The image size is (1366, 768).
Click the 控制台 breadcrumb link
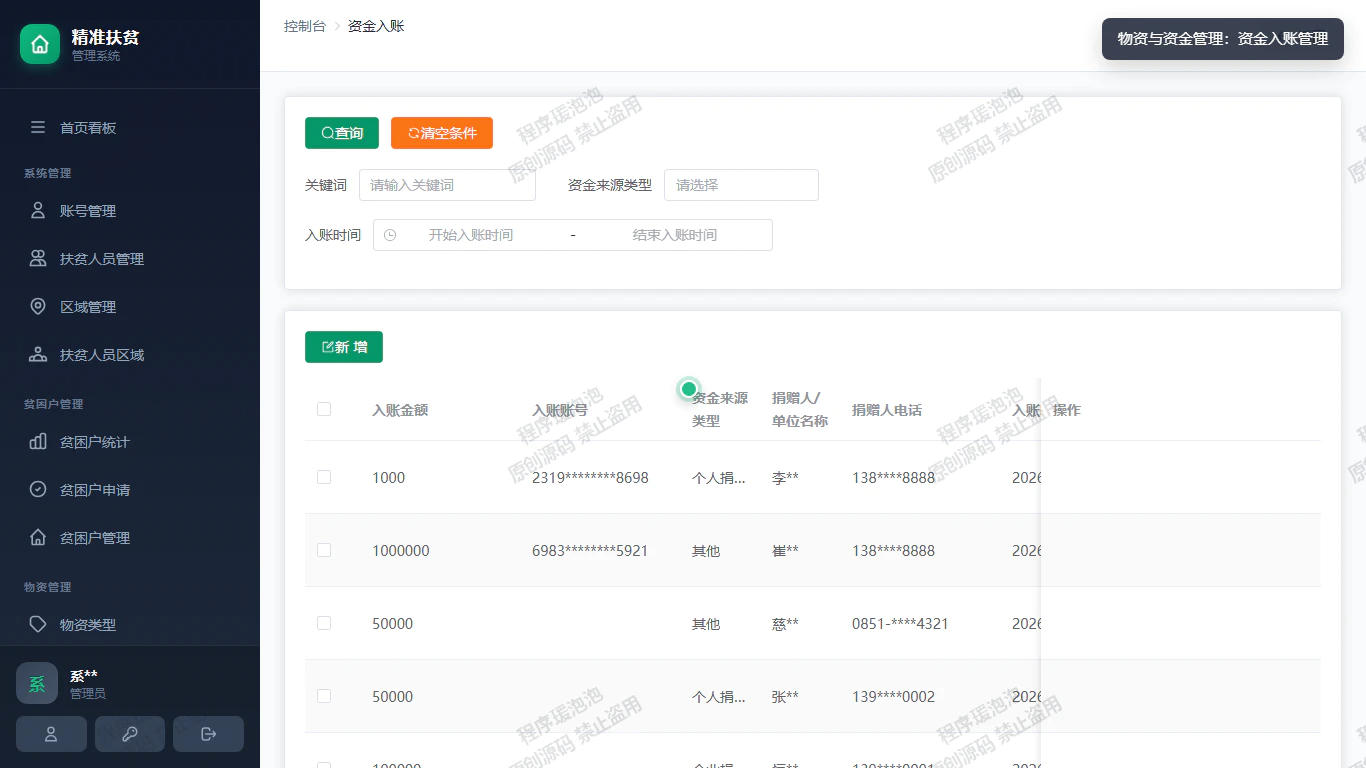coord(305,26)
